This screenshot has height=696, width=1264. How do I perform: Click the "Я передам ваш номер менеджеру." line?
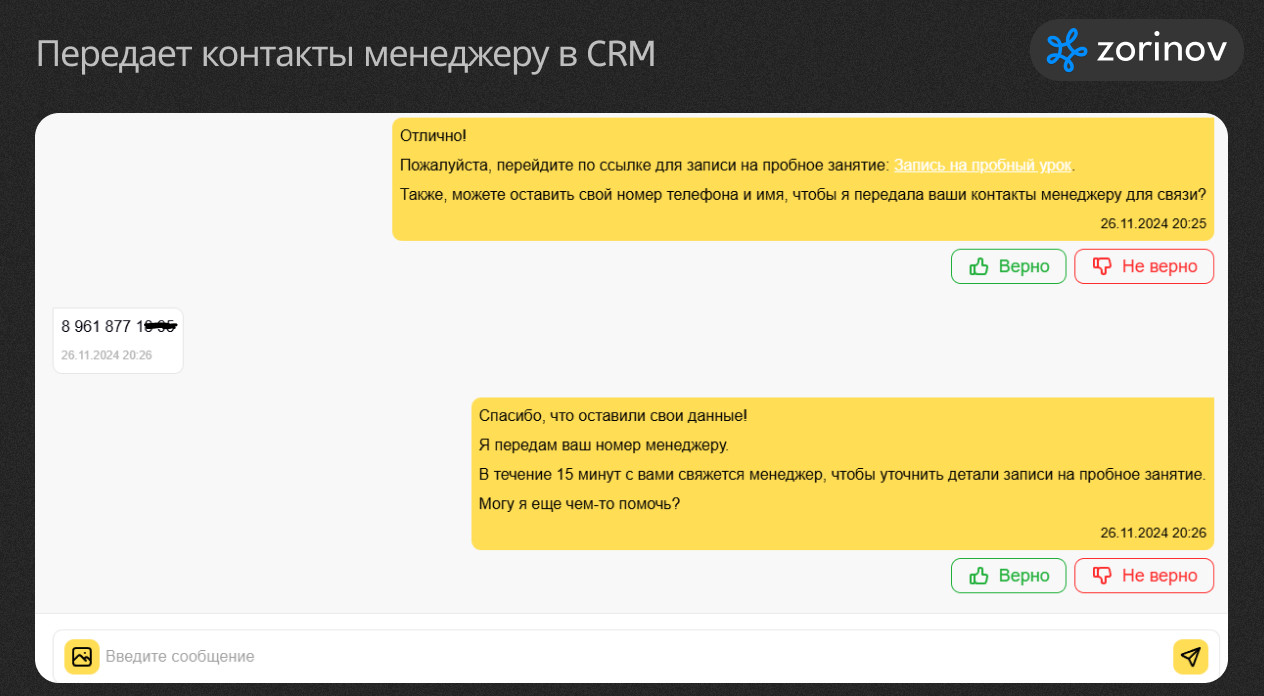click(x=603, y=445)
